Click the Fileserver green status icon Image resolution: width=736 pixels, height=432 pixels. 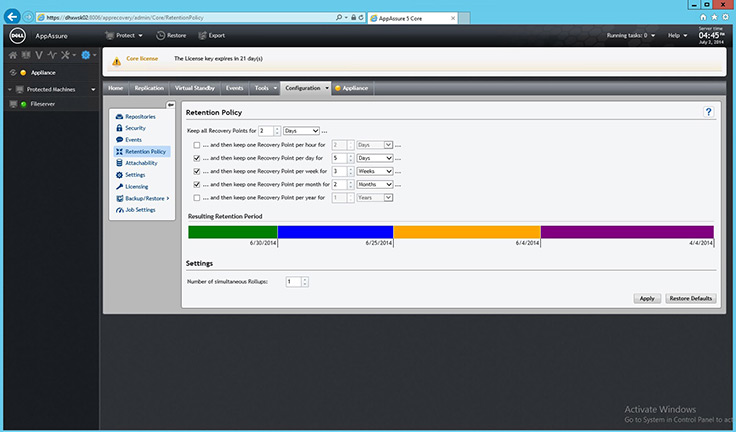[x=23, y=104]
